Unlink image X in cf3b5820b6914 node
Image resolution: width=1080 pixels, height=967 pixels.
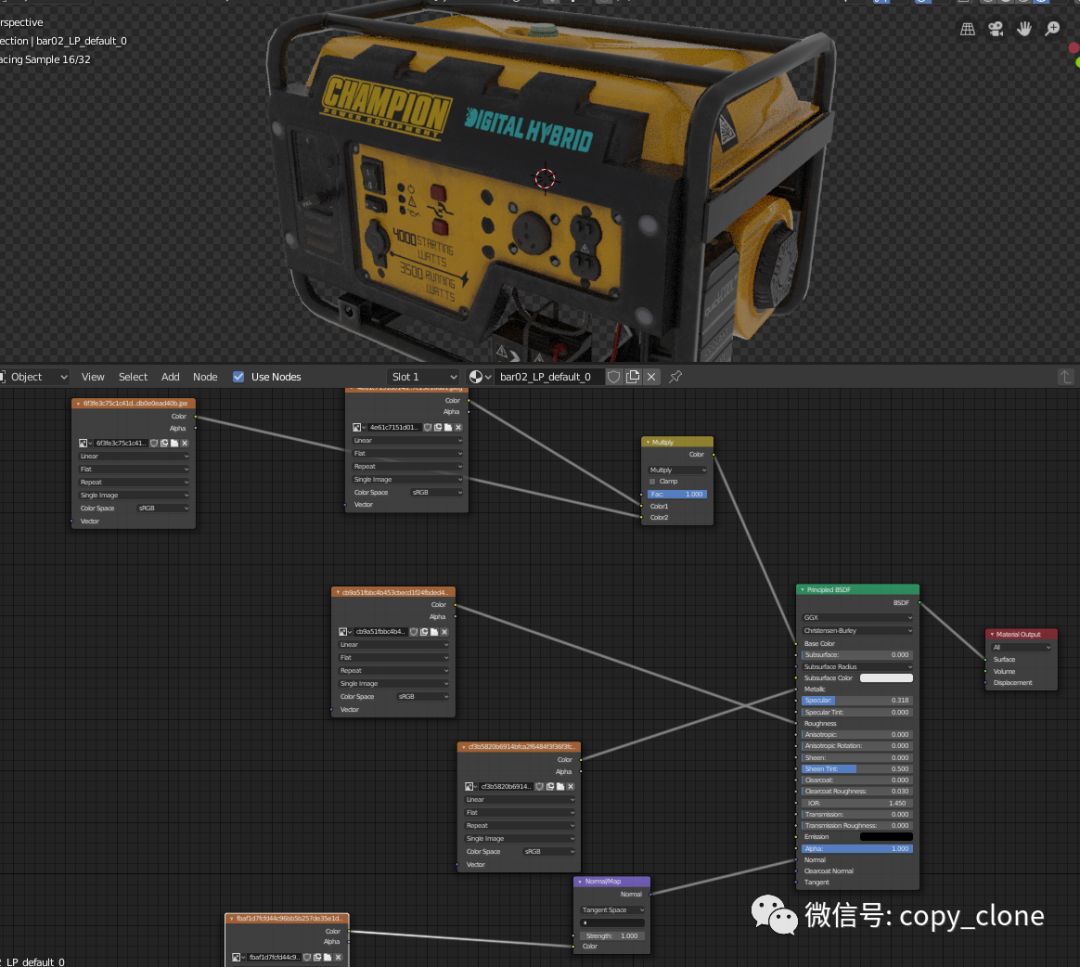pyautogui.click(x=570, y=786)
